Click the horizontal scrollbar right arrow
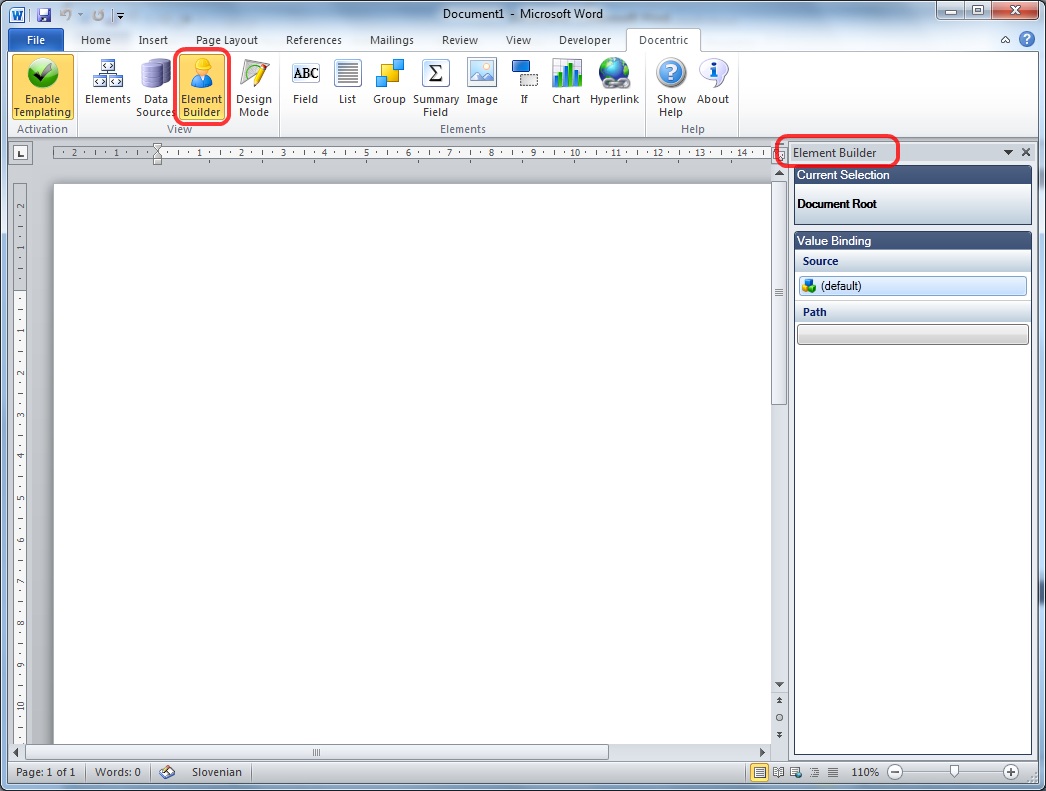 (762, 752)
